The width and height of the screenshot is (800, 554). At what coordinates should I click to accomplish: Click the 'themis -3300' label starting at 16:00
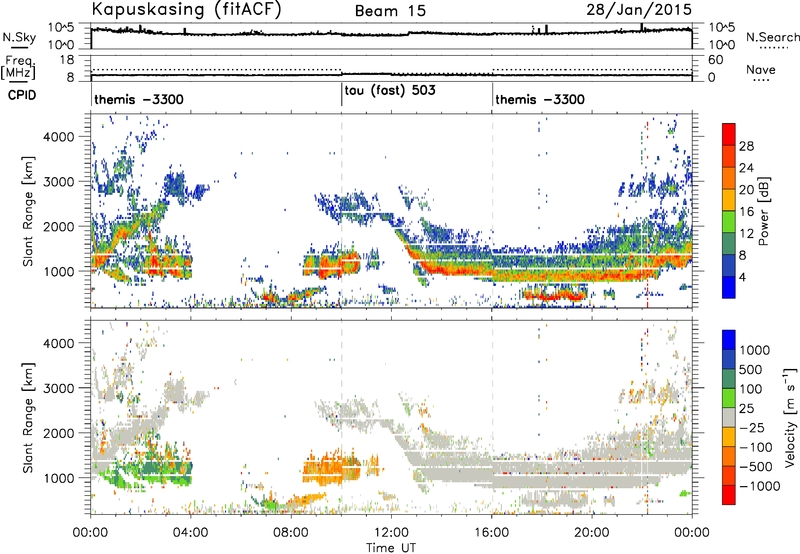click(540, 99)
